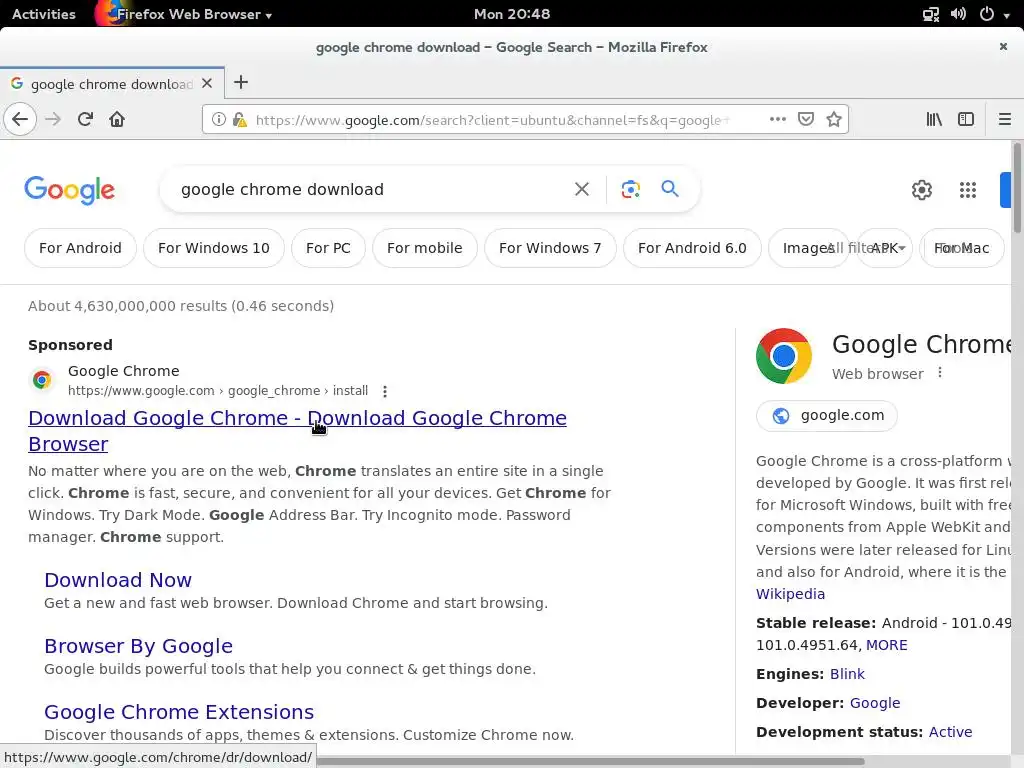Click into the Google search query field

tap(366, 189)
